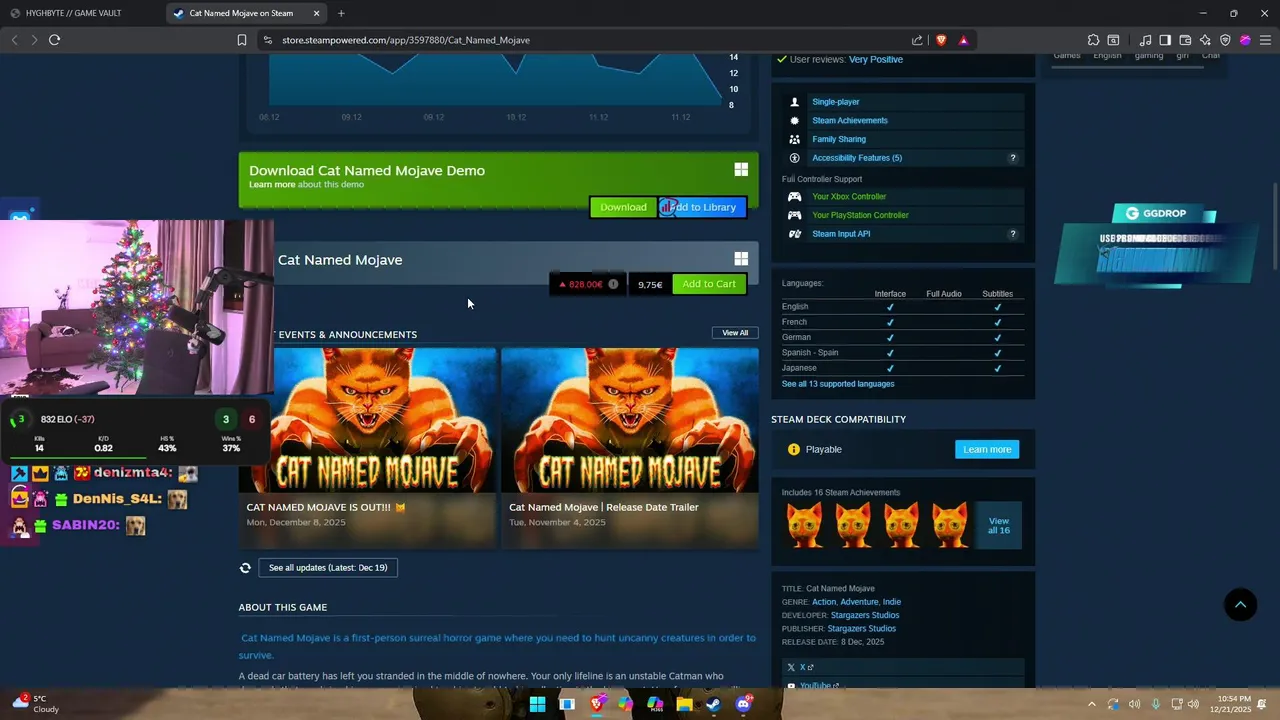Click the info icon beside 828.00€
The height and width of the screenshot is (720, 1280).
click(613, 284)
